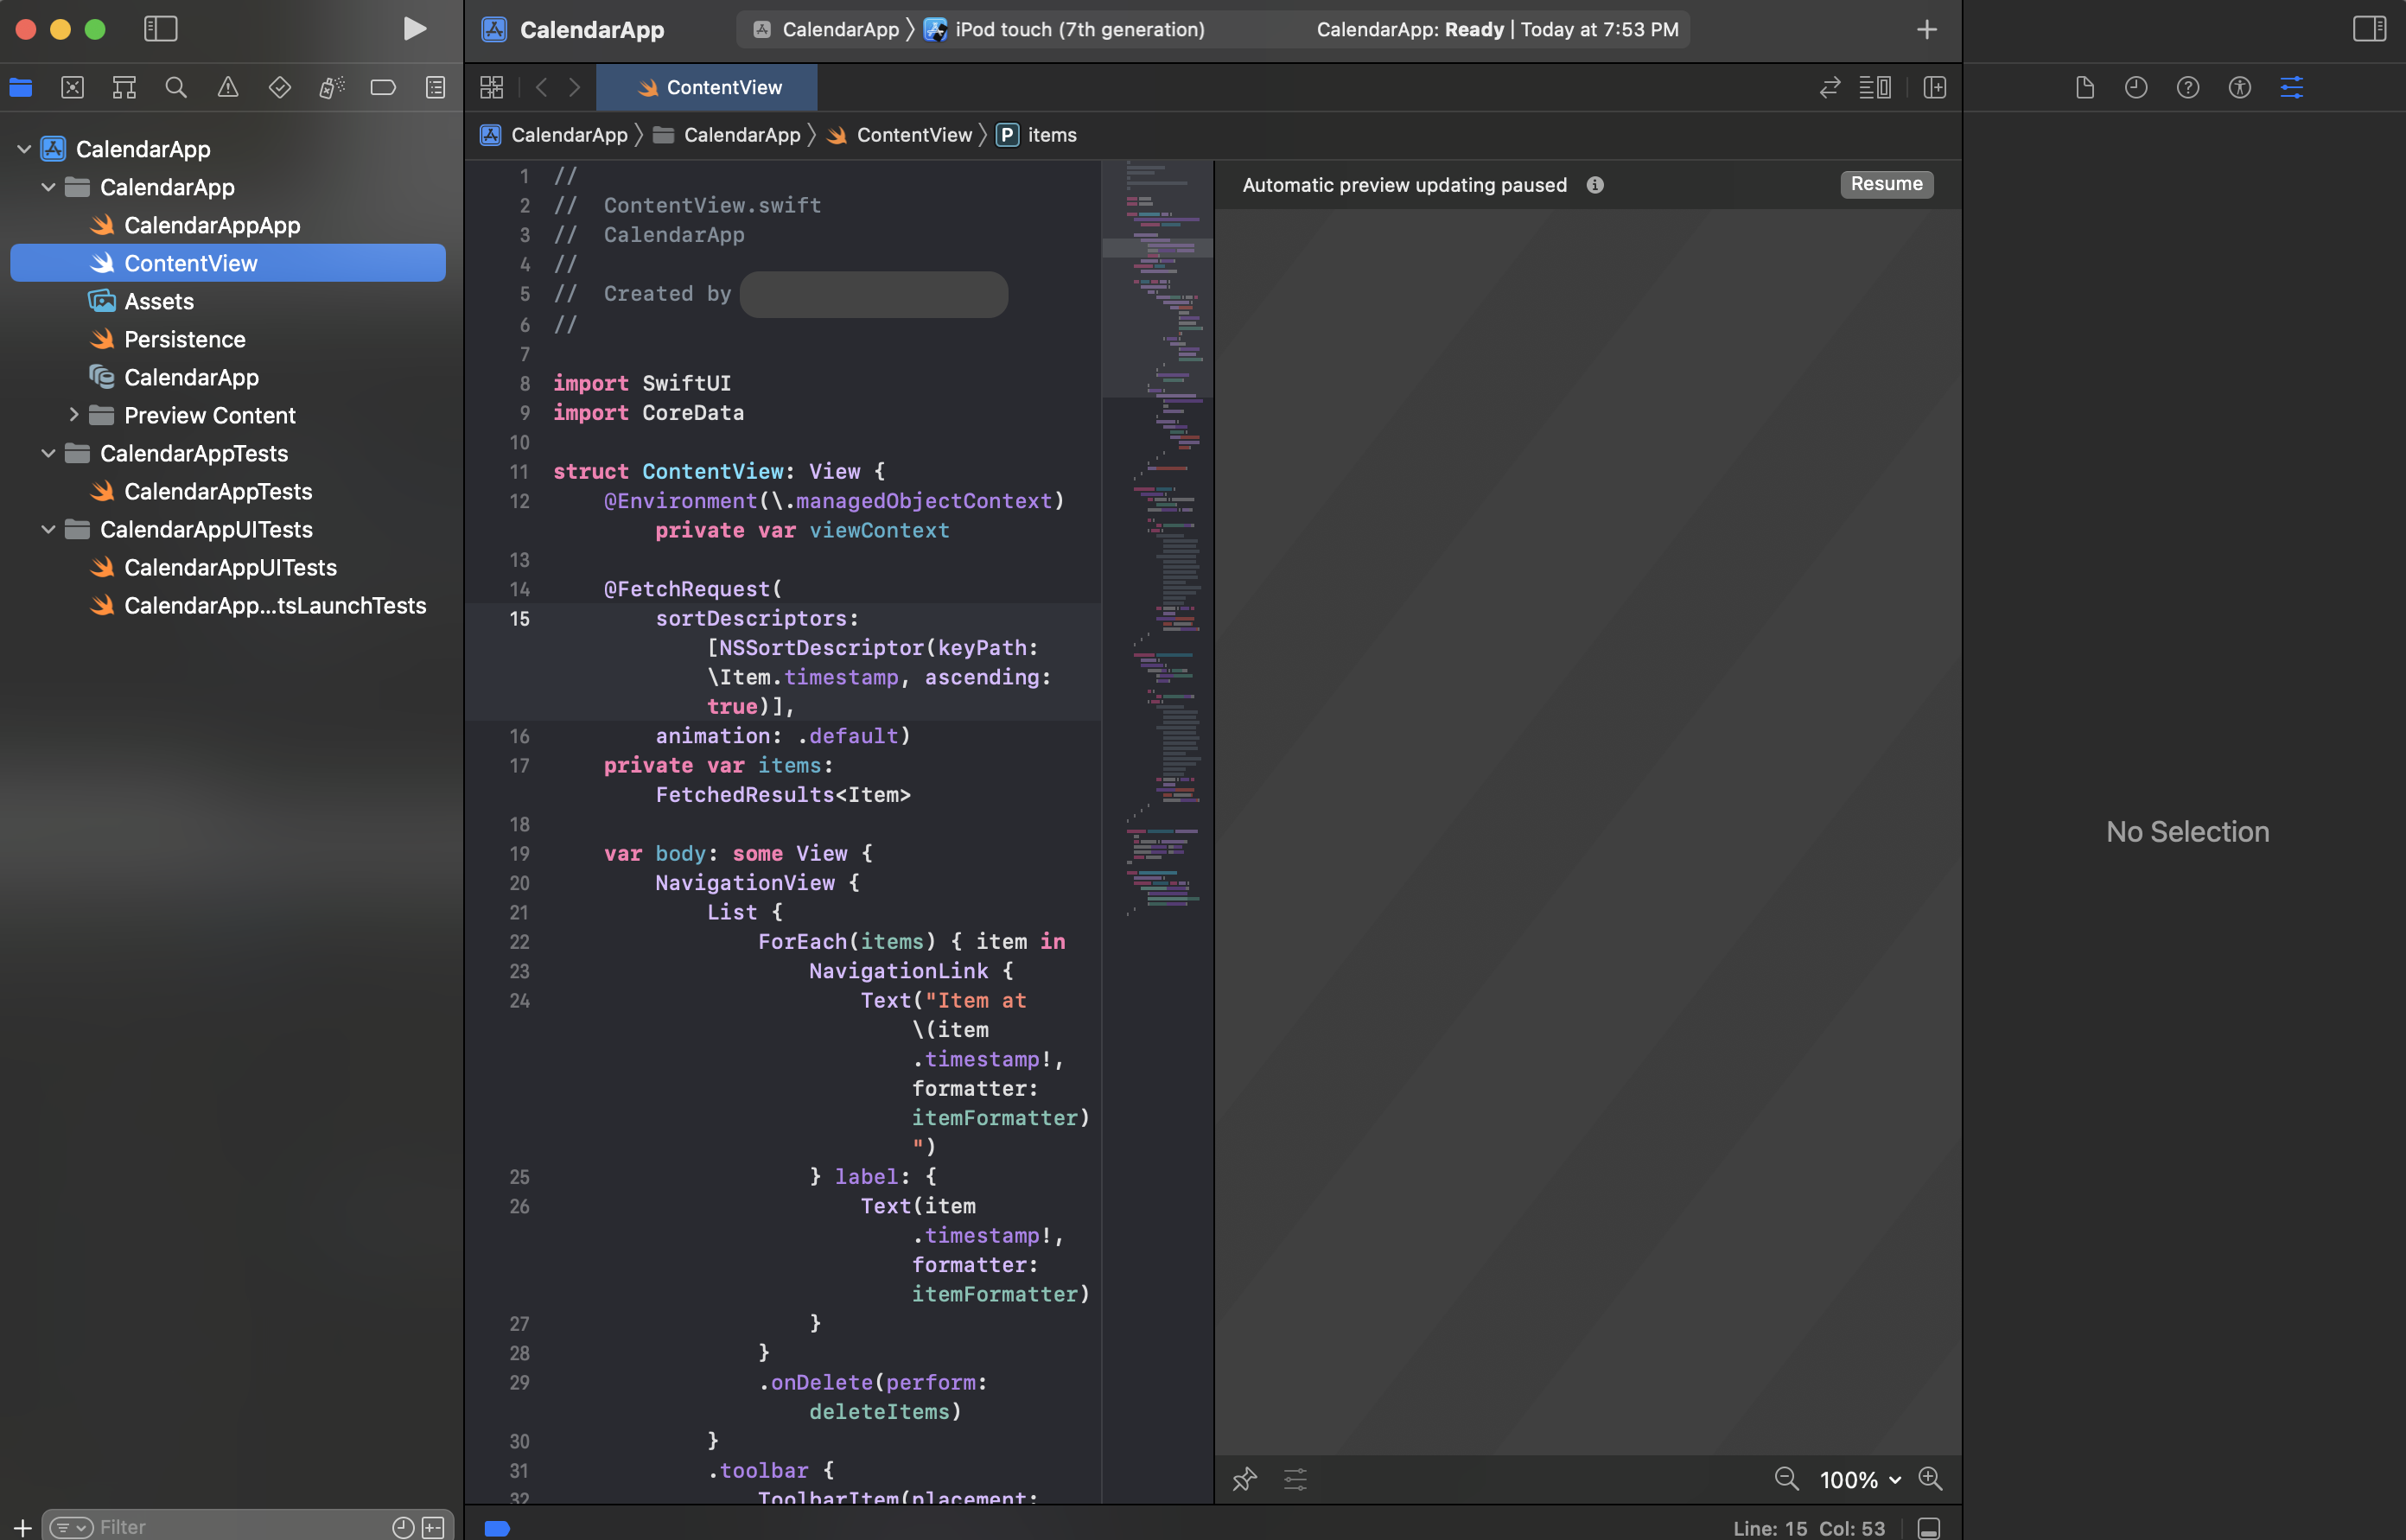The width and height of the screenshot is (2406, 1540).
Task: Open the related items grid menu
Action: pyautogui.click(x=492, y=88)
